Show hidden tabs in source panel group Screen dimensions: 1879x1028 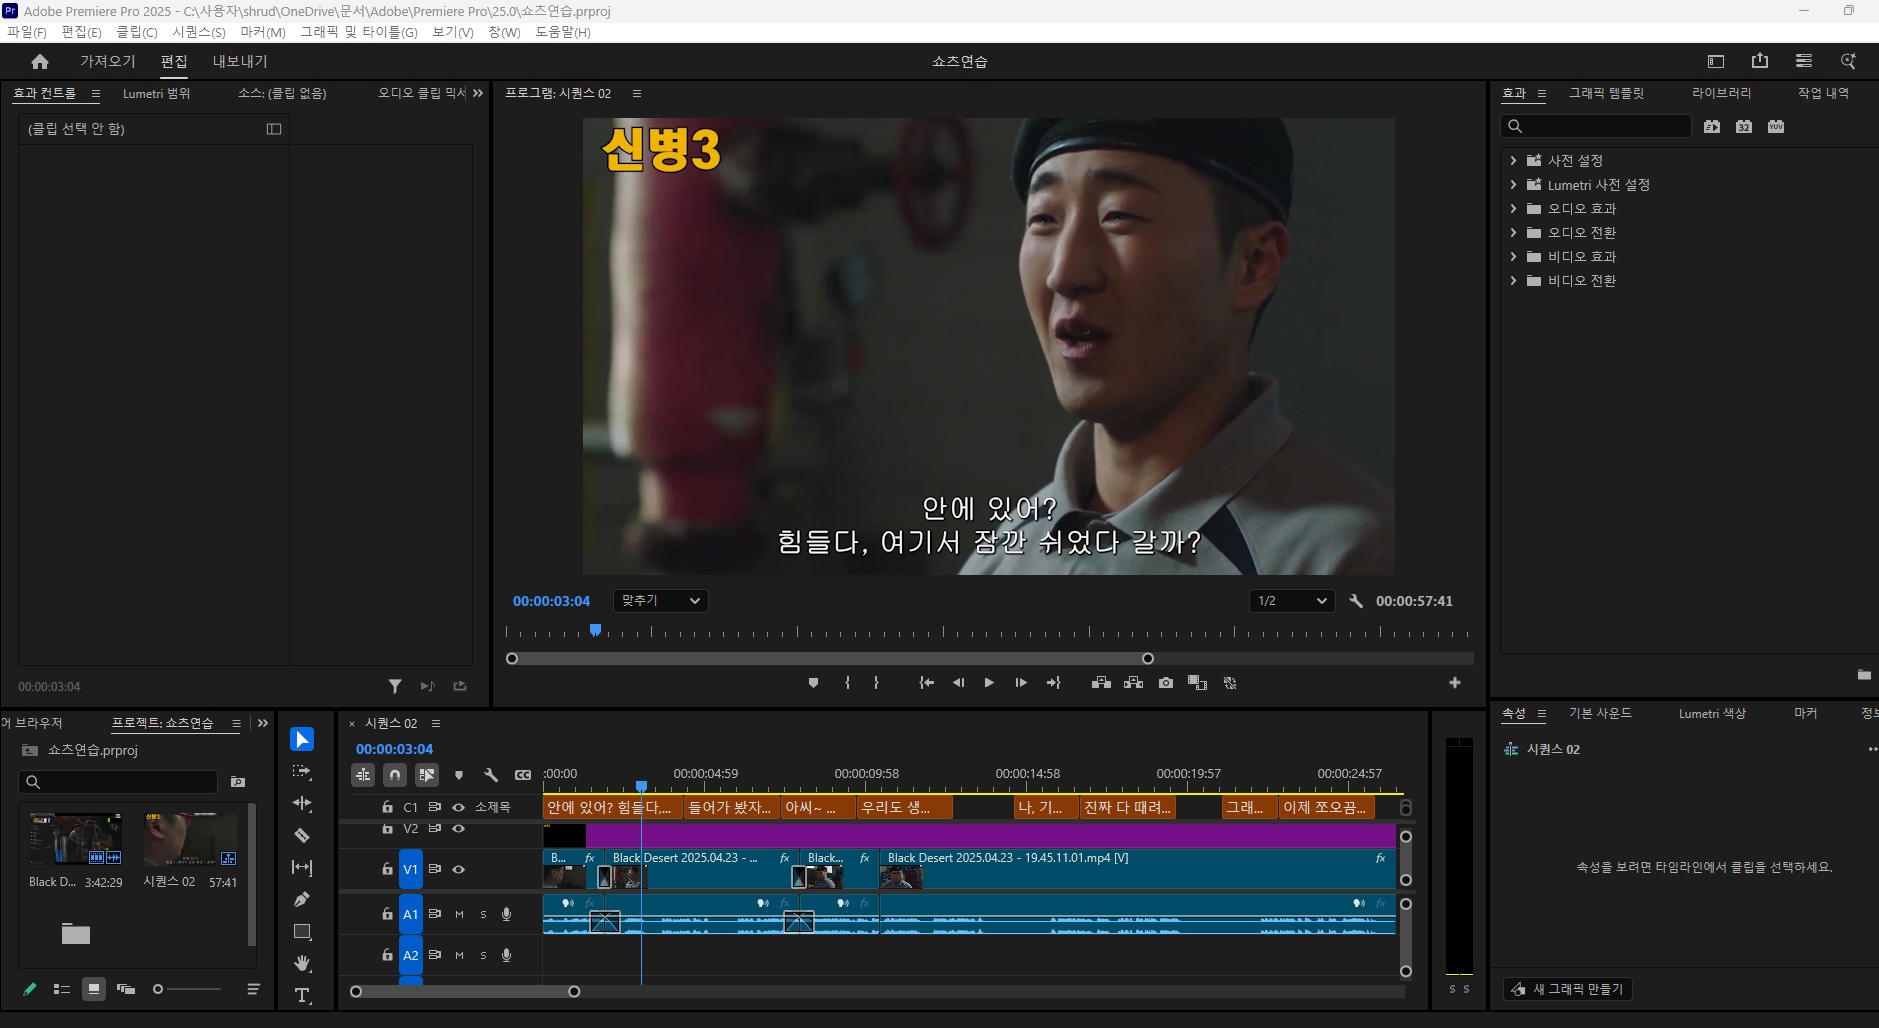tap(478, 93)
